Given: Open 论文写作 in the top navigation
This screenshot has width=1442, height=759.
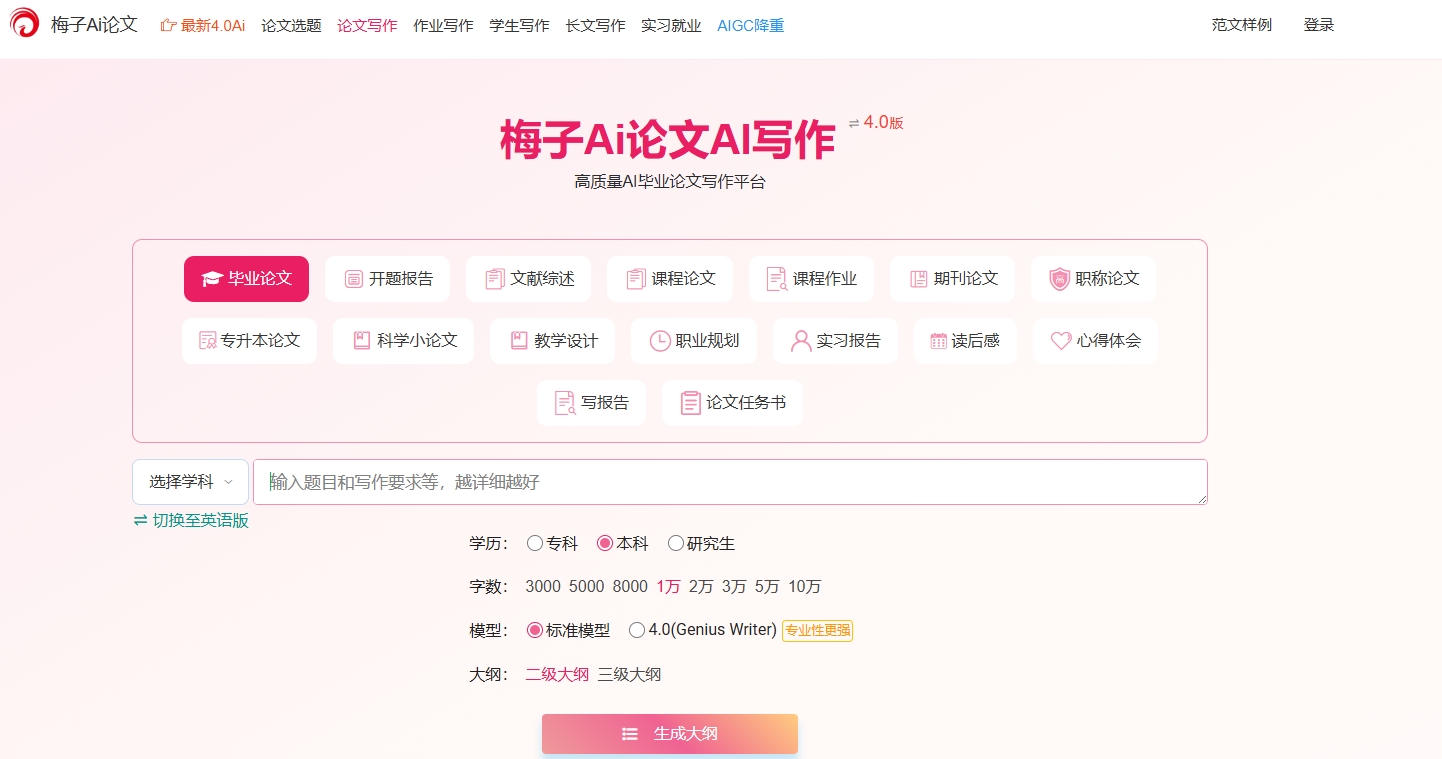Looking at the screenshot, I should pyautogui.click(x=367, y=26).
